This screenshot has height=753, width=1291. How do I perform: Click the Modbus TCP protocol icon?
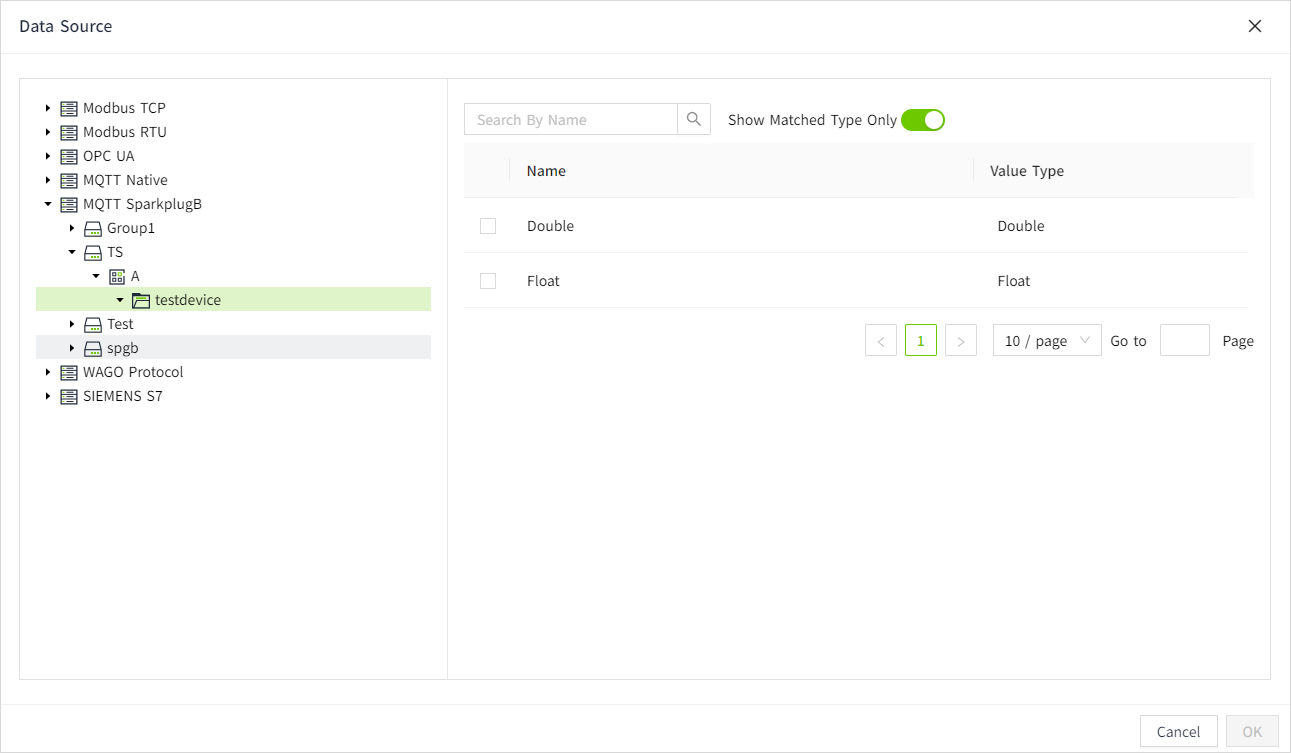tap(69, 108)
